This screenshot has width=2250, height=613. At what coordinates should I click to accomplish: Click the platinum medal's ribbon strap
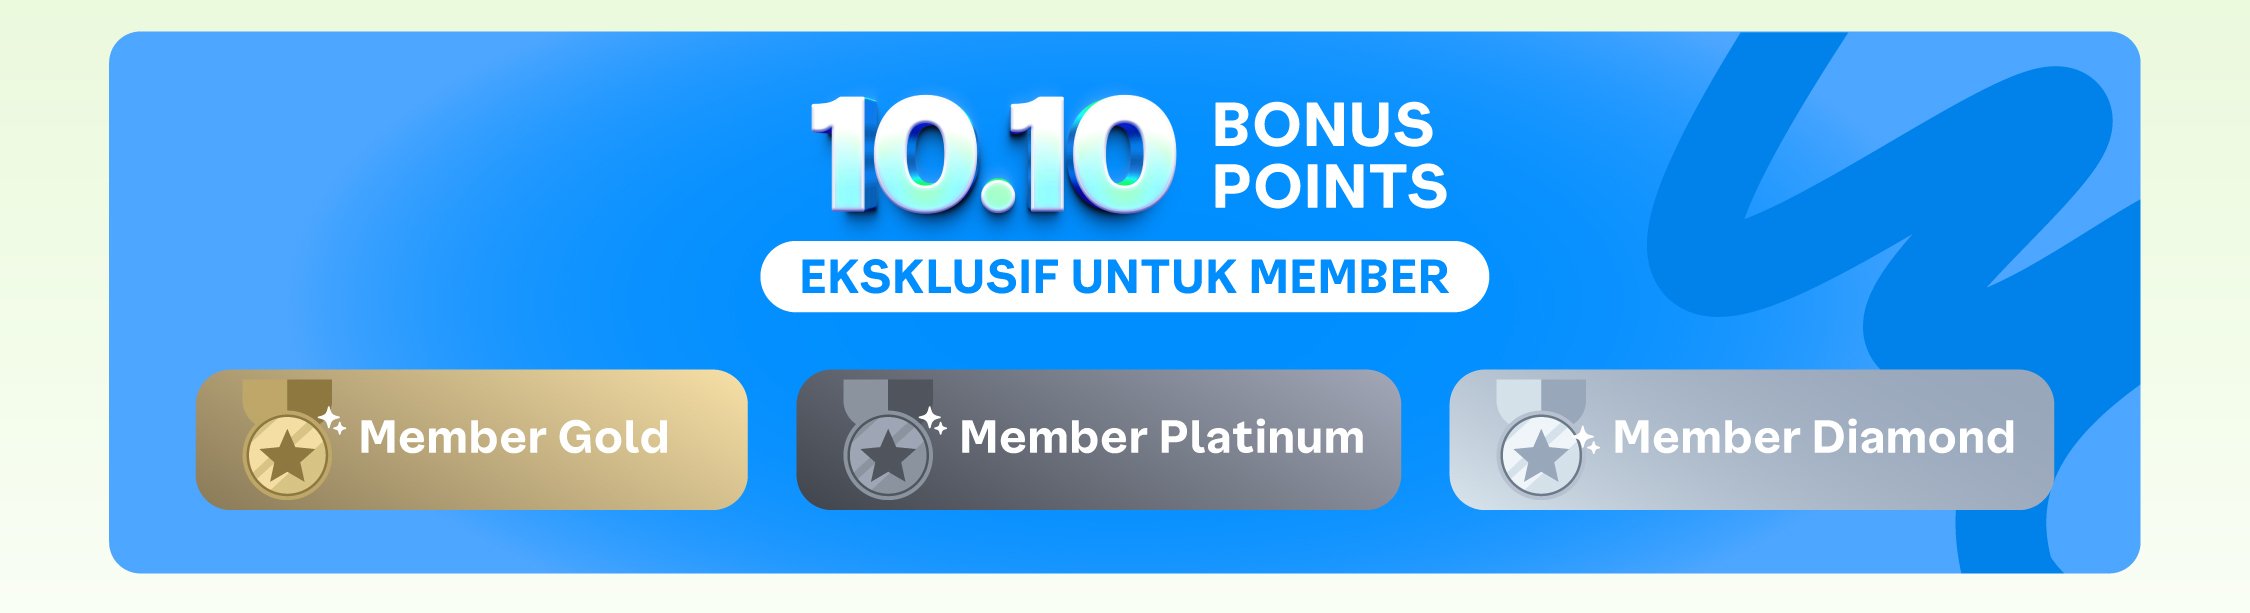[x=888, y=398]
